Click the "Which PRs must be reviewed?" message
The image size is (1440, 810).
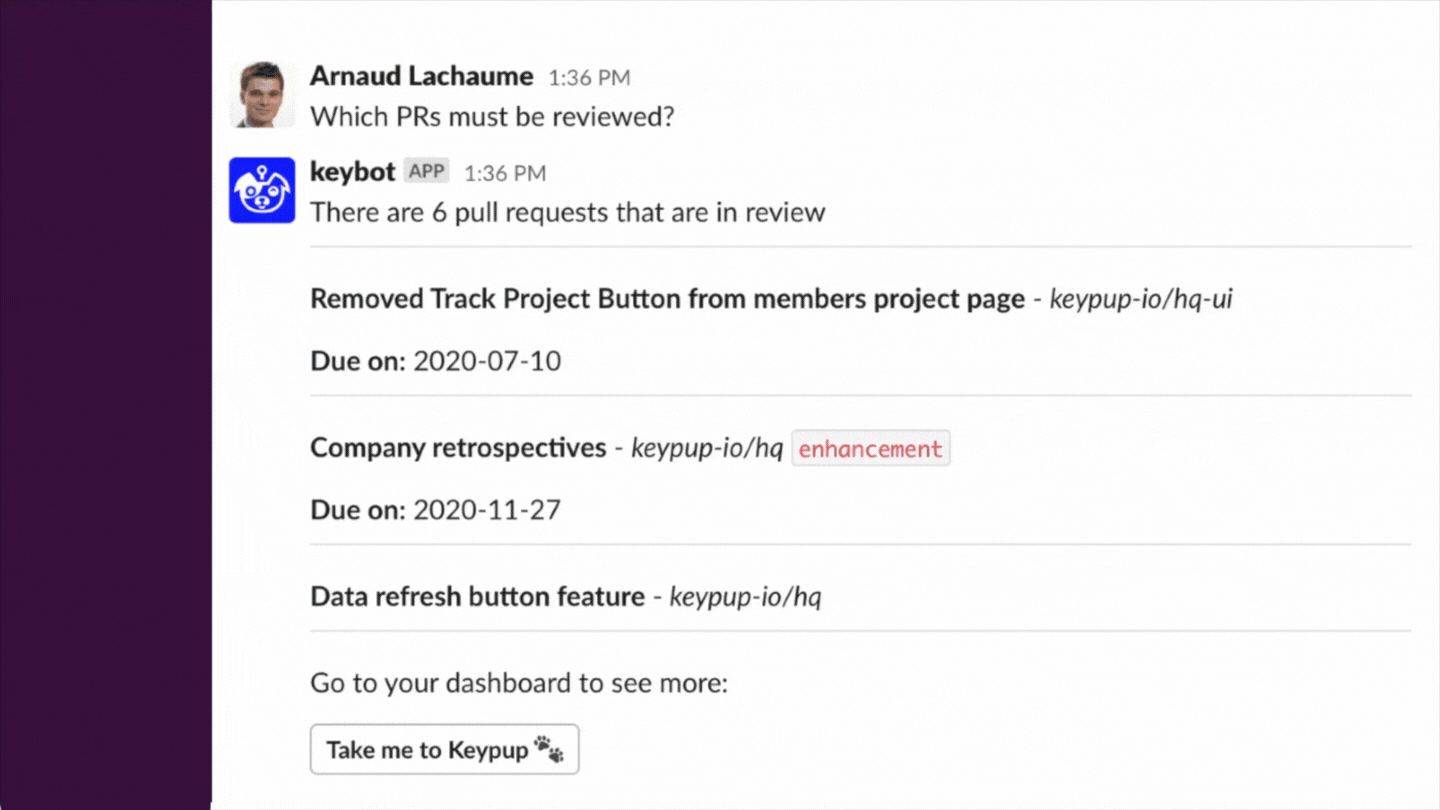pos(492,117)
